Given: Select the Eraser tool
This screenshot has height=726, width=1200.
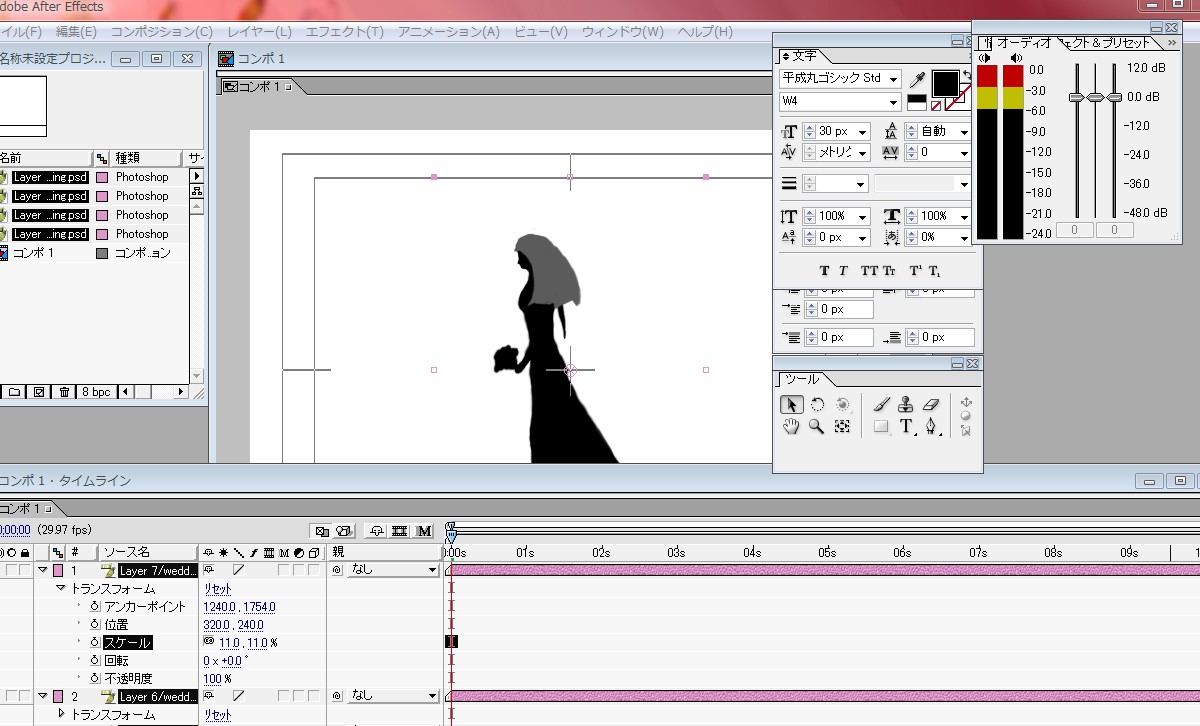Looking at the screenshot, I should pos(932,405).
